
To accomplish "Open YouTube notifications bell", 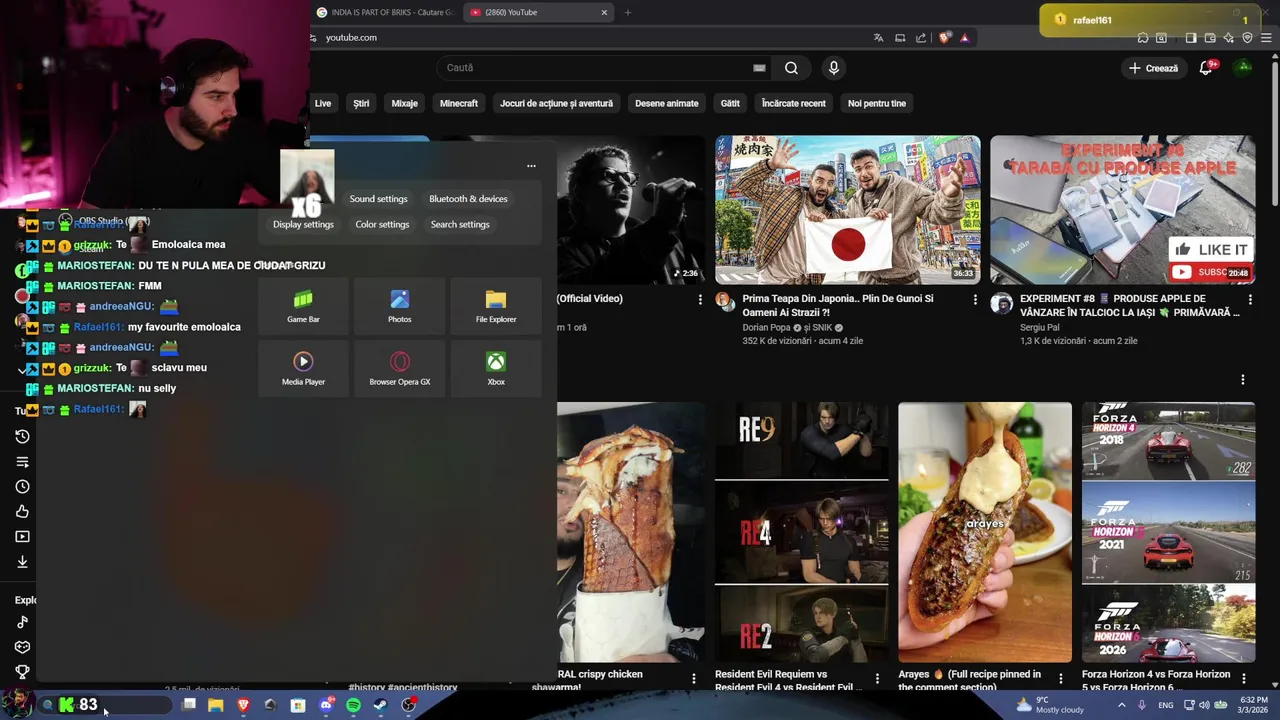I will tap(1206, 68).
